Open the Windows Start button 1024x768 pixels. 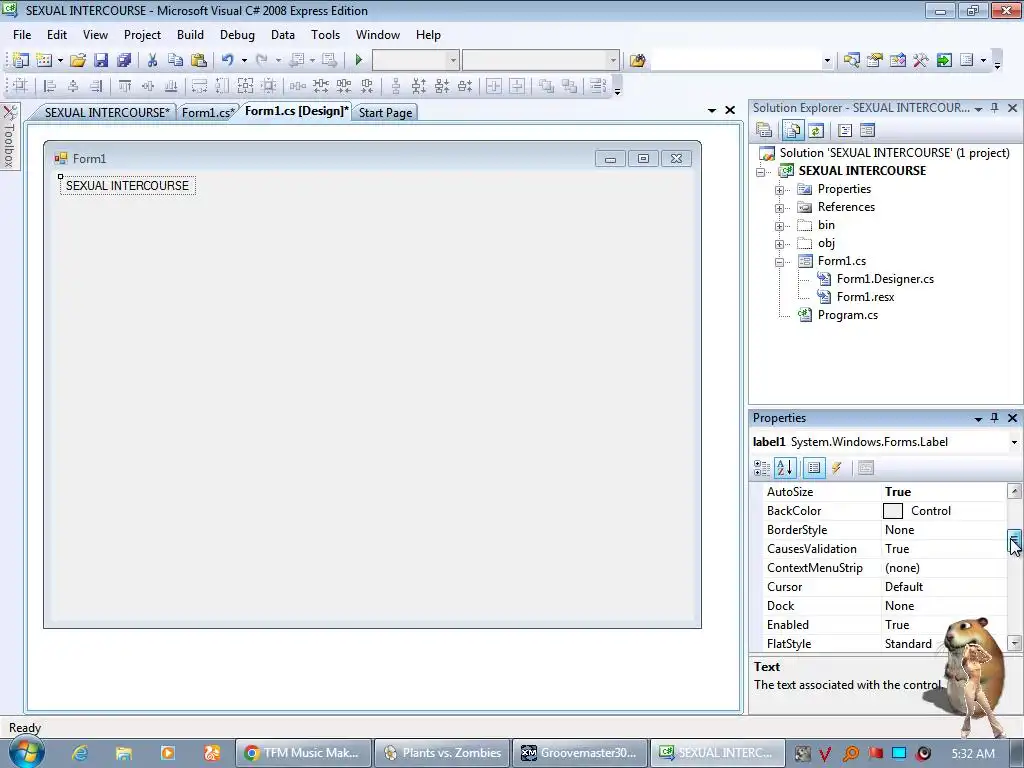[x=26, y=753]
